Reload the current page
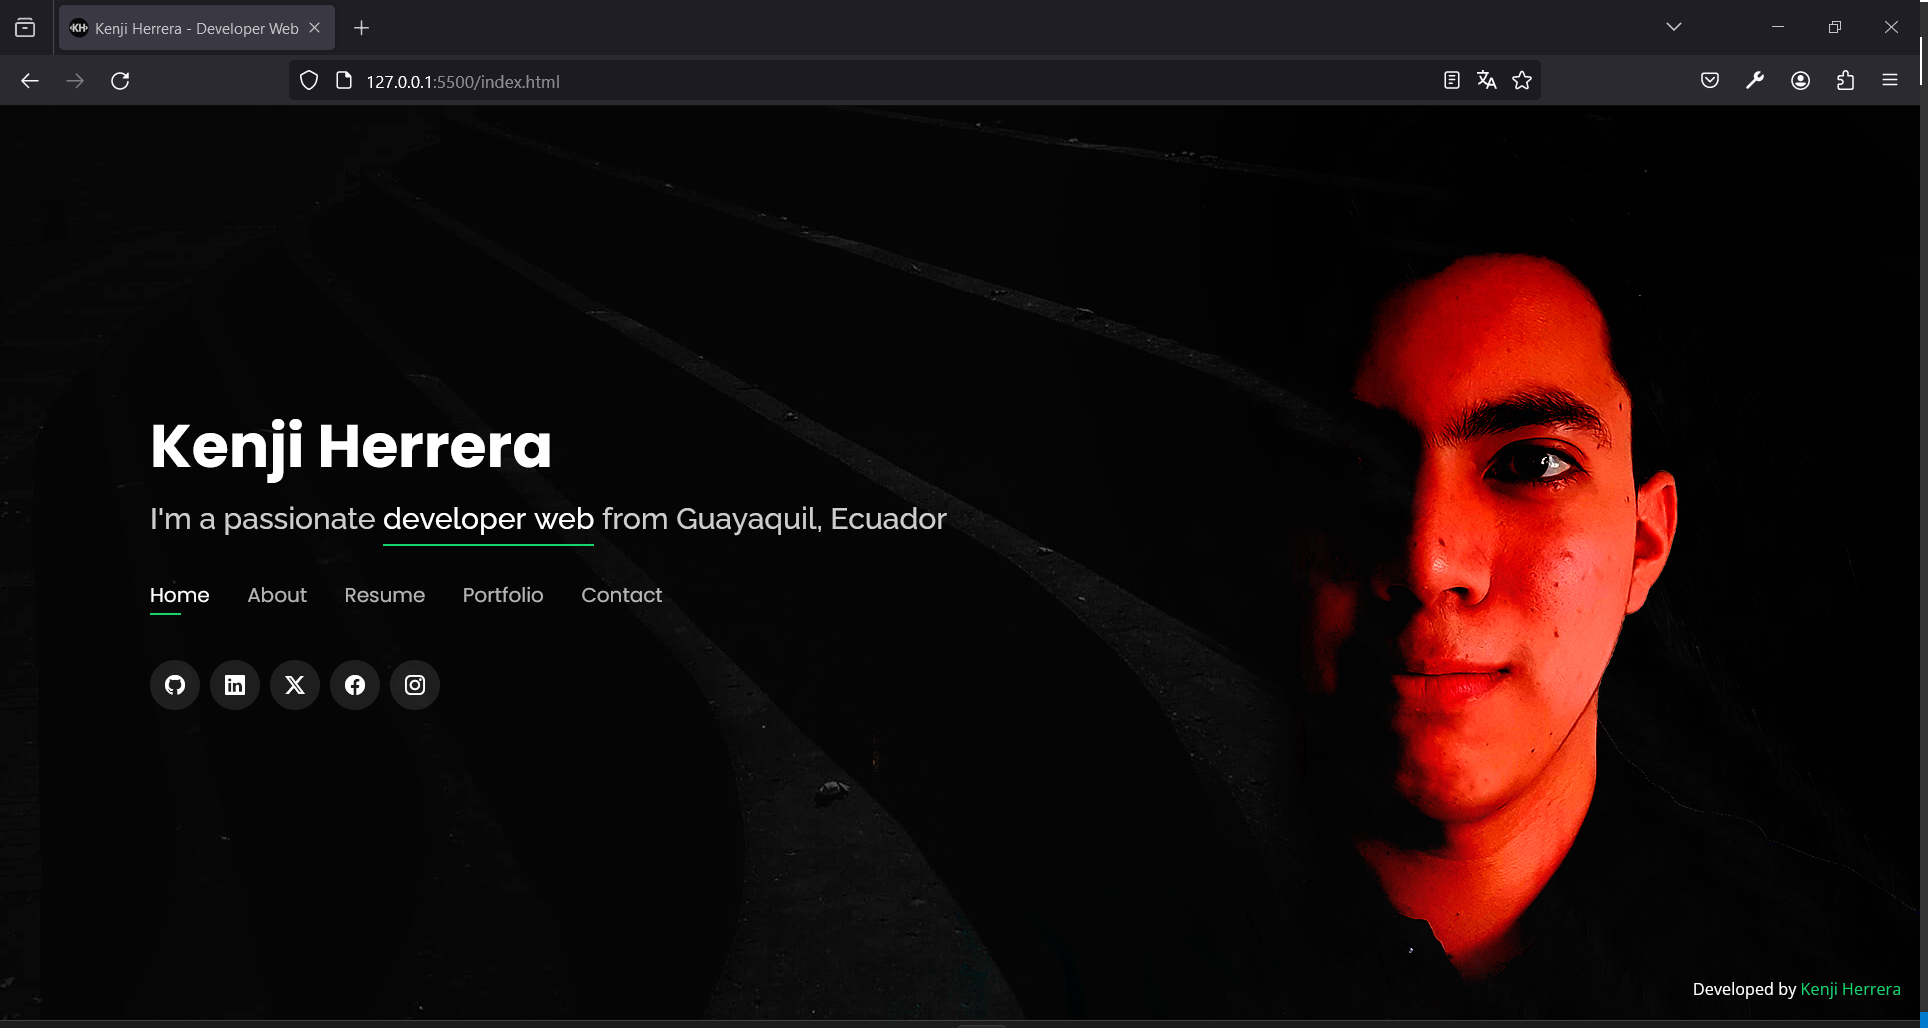The width and height of the screenshot is (1928, 1028). coord(120,81)
